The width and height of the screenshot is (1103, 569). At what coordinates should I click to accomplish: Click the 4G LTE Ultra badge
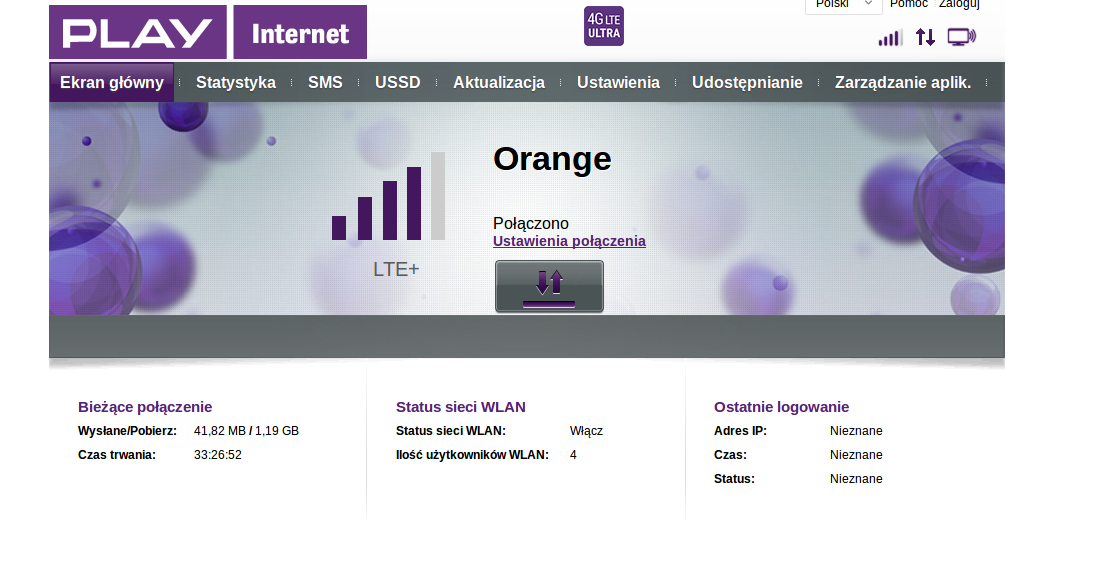(604, 26)
